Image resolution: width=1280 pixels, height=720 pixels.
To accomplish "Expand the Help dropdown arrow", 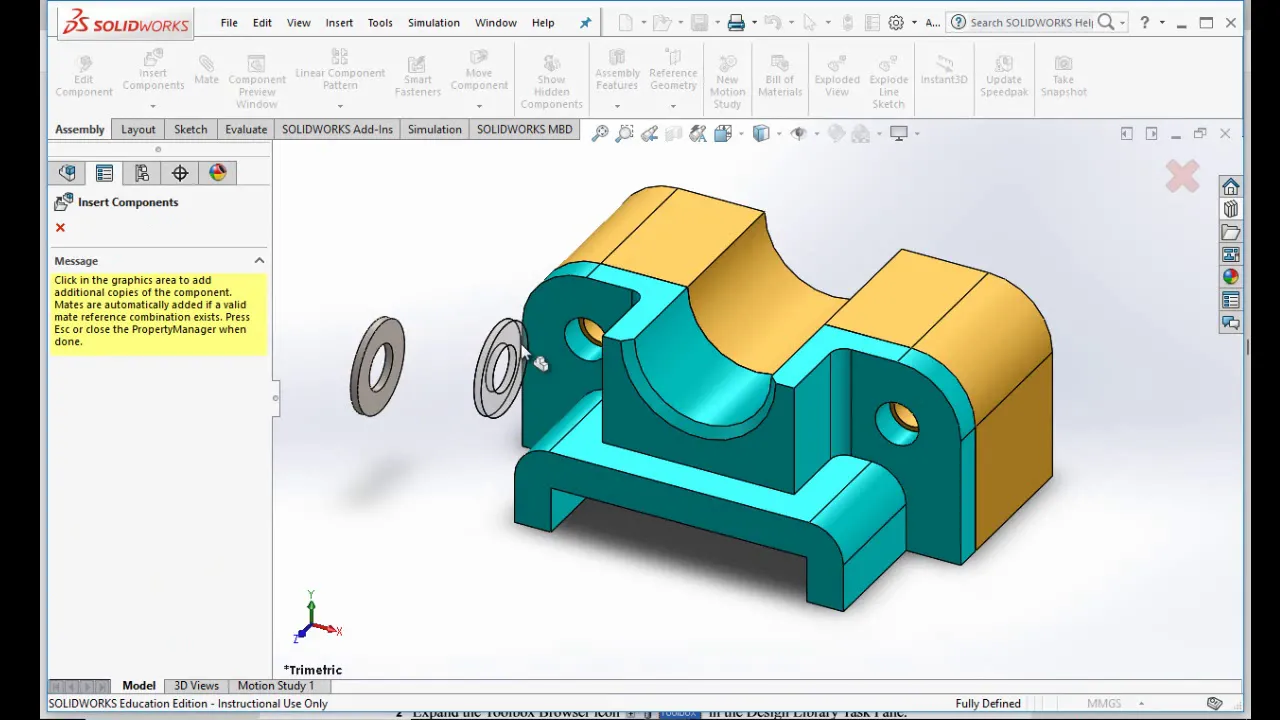I will tap(1162, 23).
